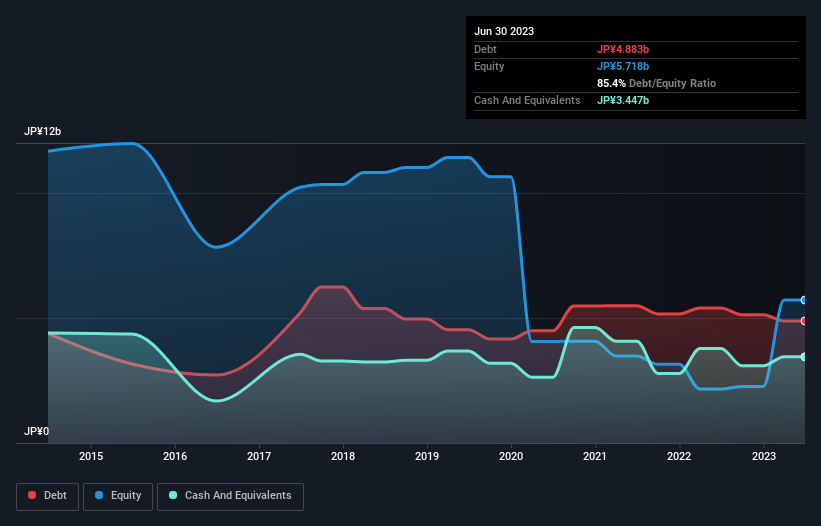Click the JP¥5.718b equity value
Screen dimensions: 821x526
[x=623, y=66]
